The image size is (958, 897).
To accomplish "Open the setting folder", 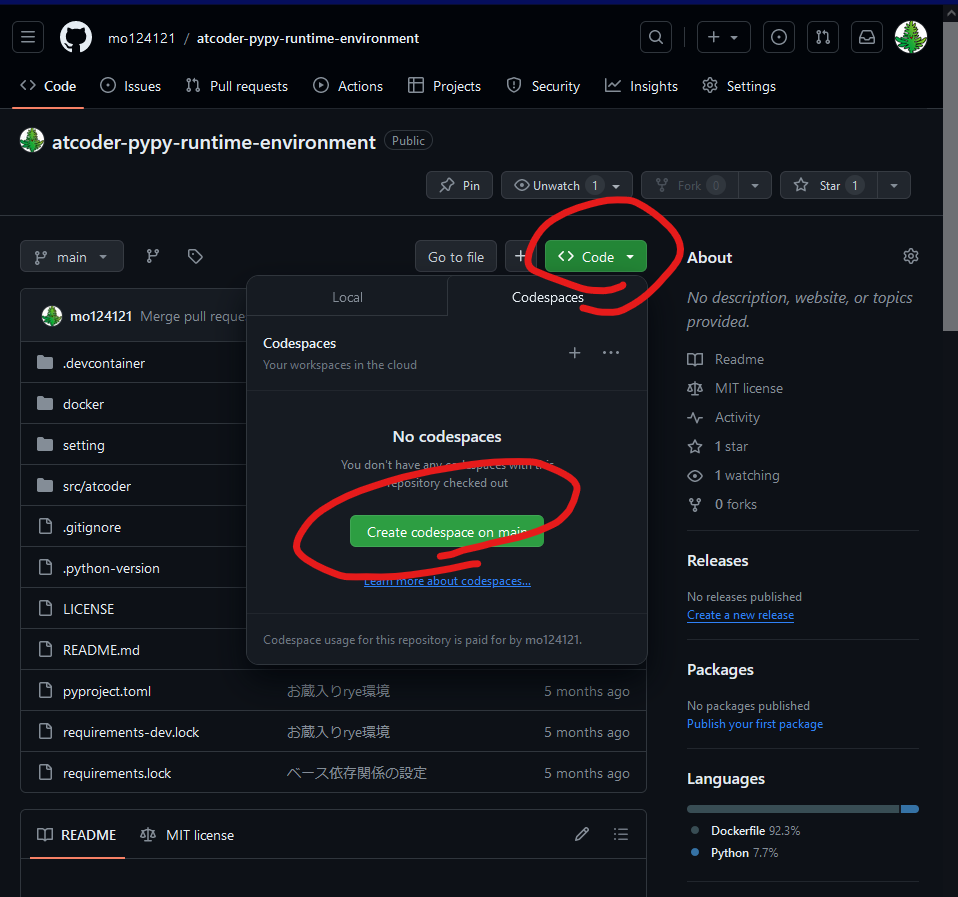I will pyautogui.click(x=84, y=445).
